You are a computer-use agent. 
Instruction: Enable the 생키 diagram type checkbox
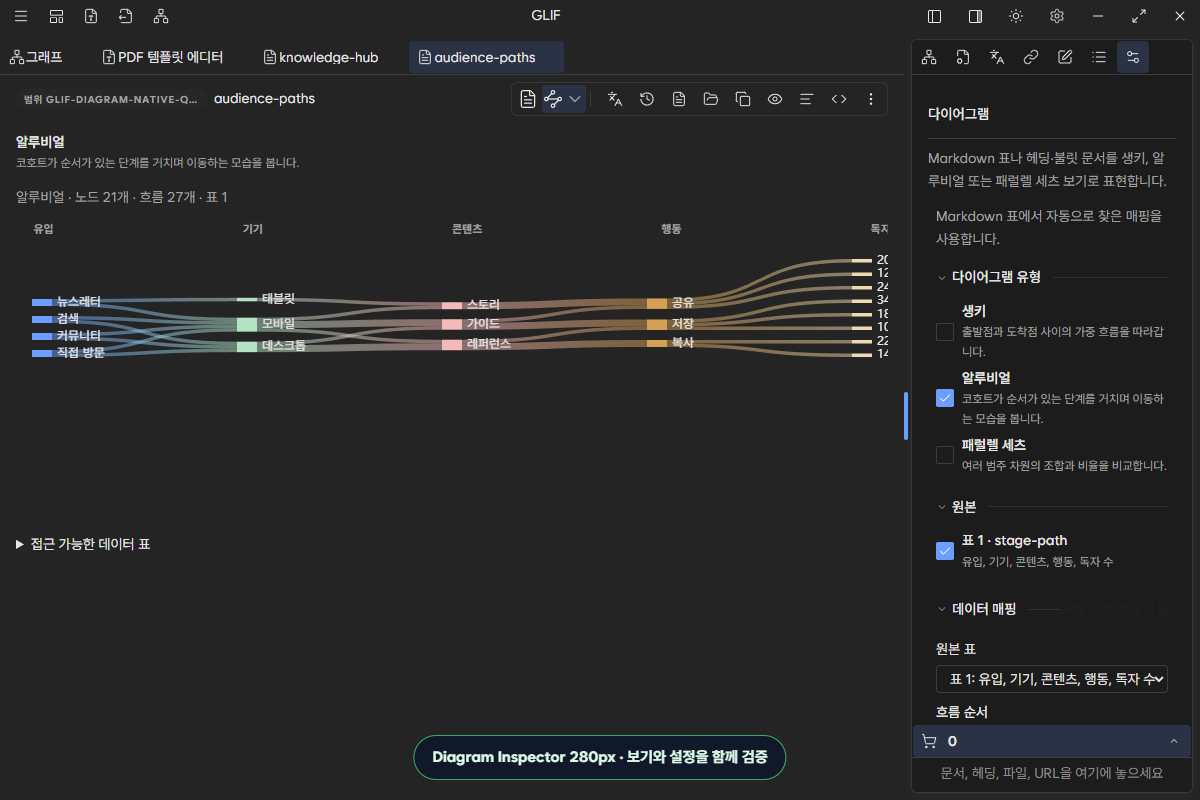tap(945, 332)
